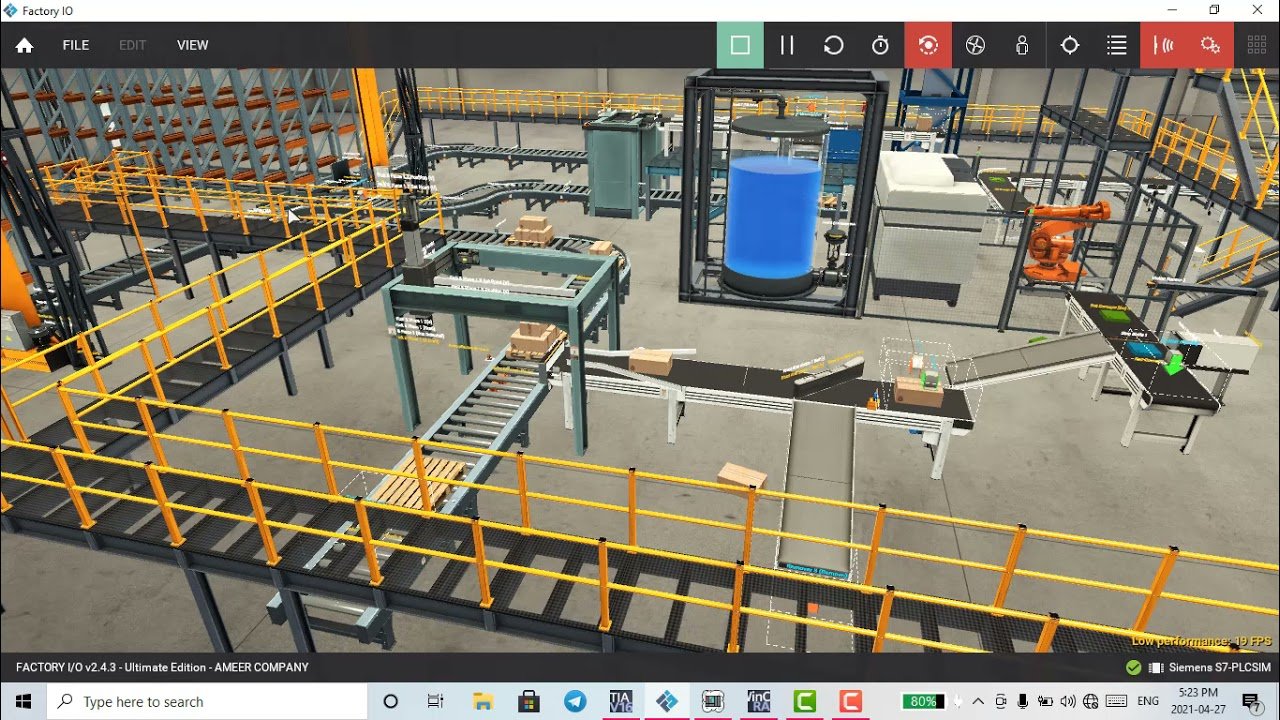The image size is (1280, 720).
Task: Toggle the orbit camera mode
Action: pyautogui.click(x=928, y=45)
